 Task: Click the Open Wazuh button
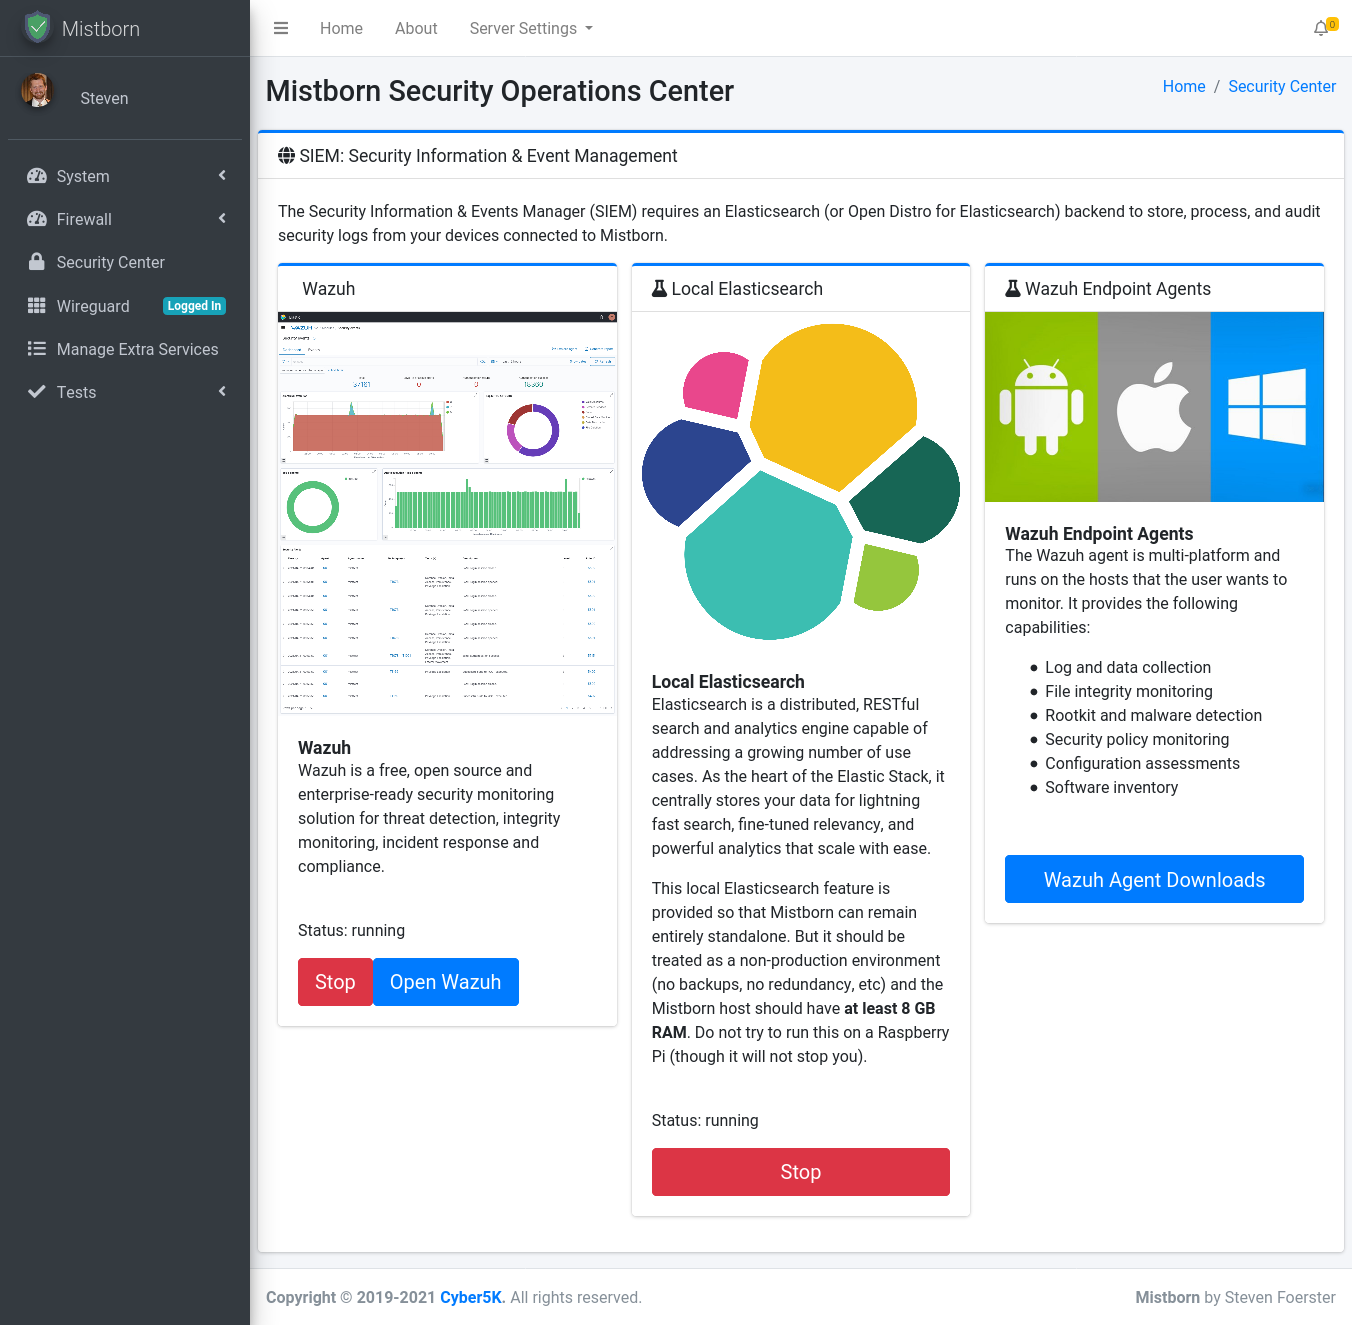[x=446, y=982]
